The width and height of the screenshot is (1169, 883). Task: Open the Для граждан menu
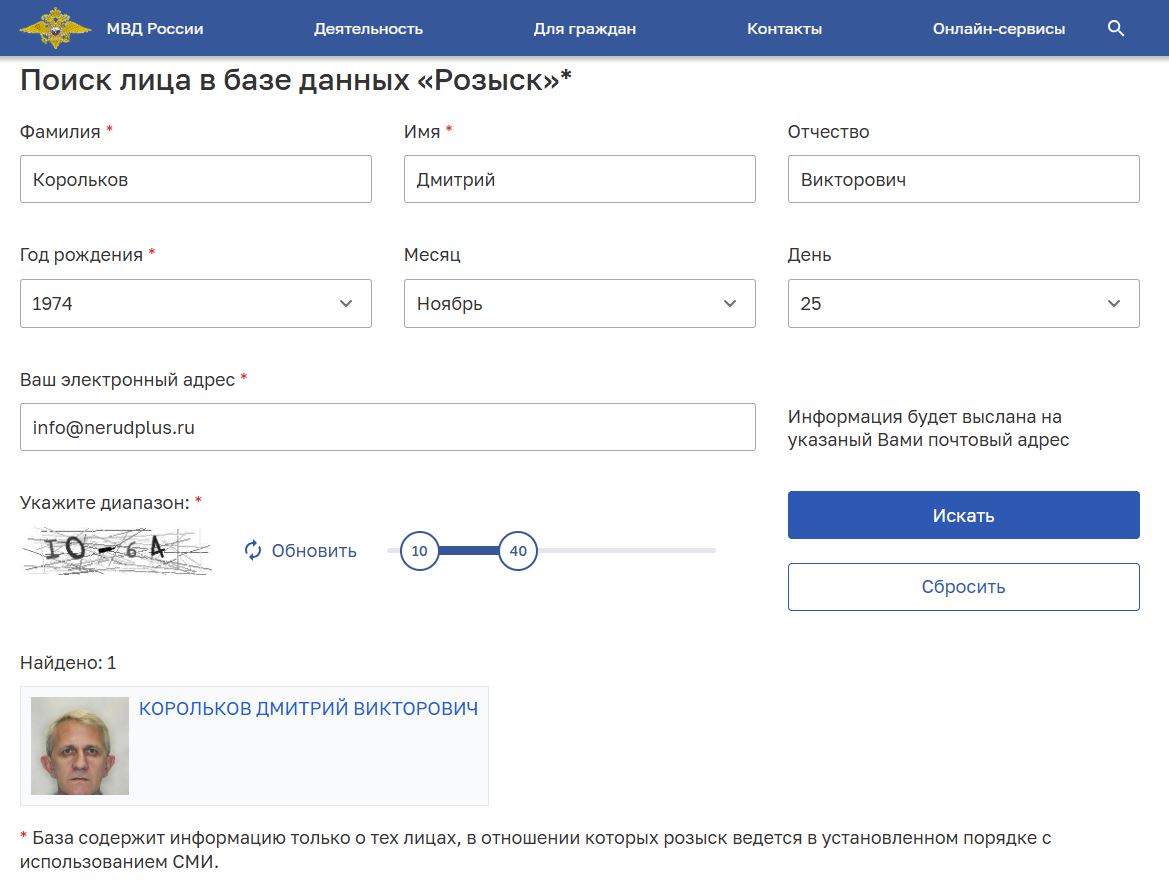click(x=584, y=28)
